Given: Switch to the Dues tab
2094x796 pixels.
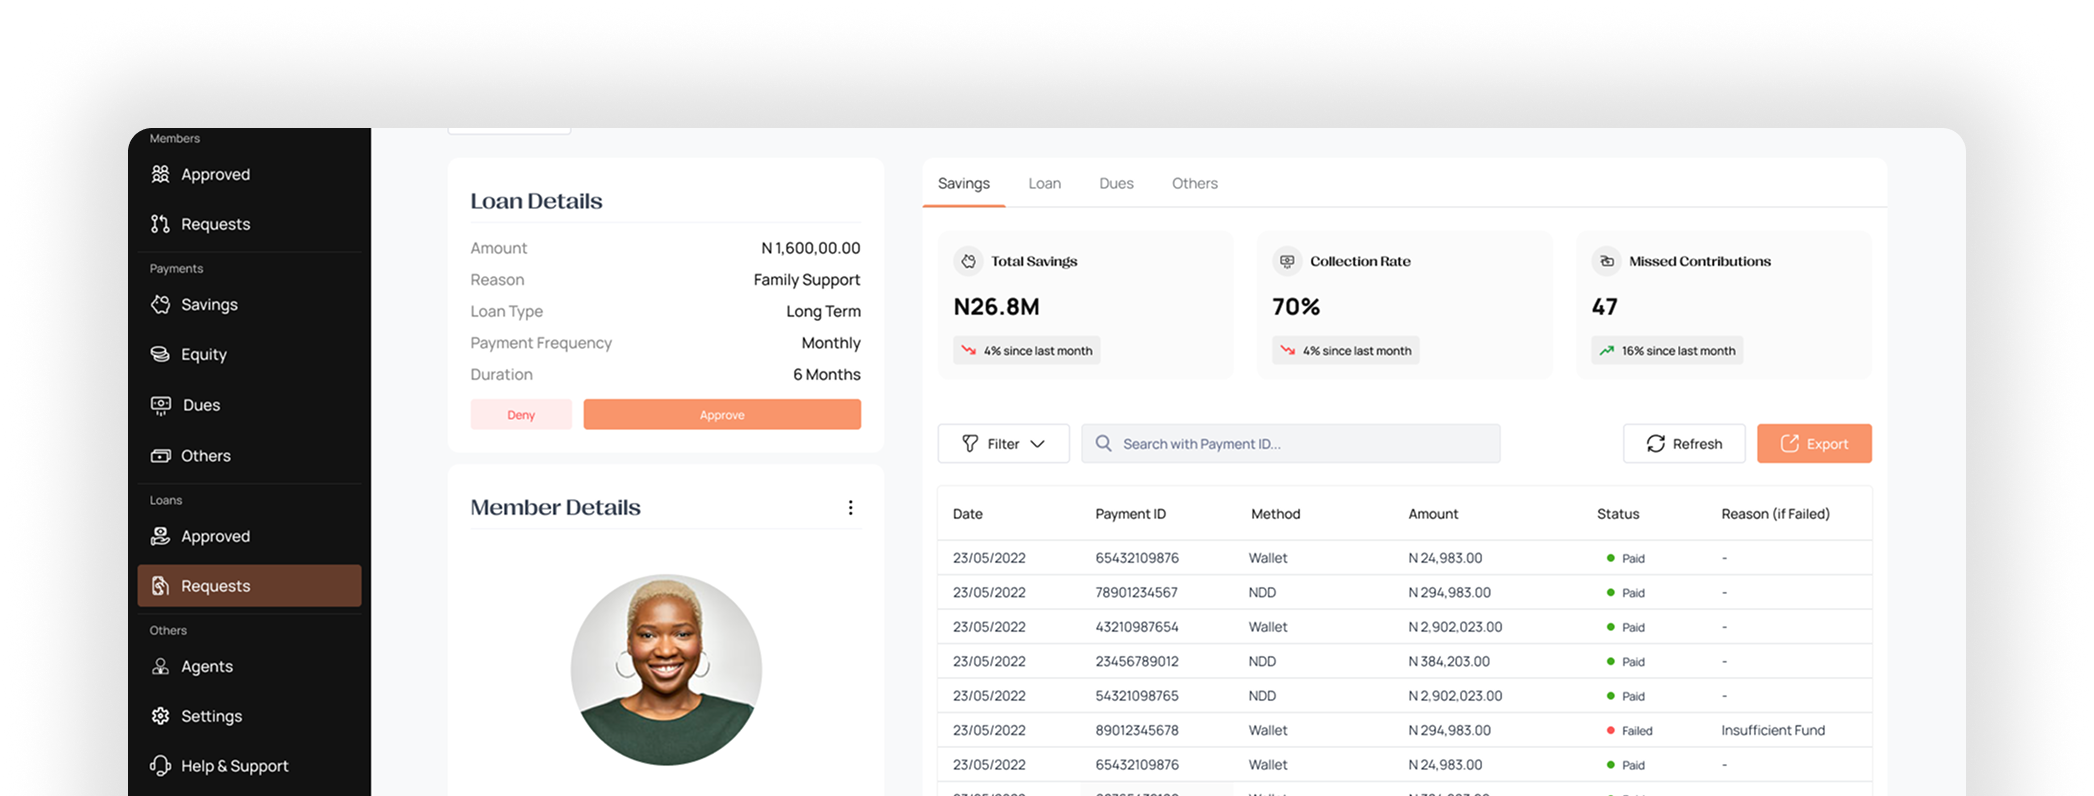Looking at the screenshot, I should point(1116,184).
